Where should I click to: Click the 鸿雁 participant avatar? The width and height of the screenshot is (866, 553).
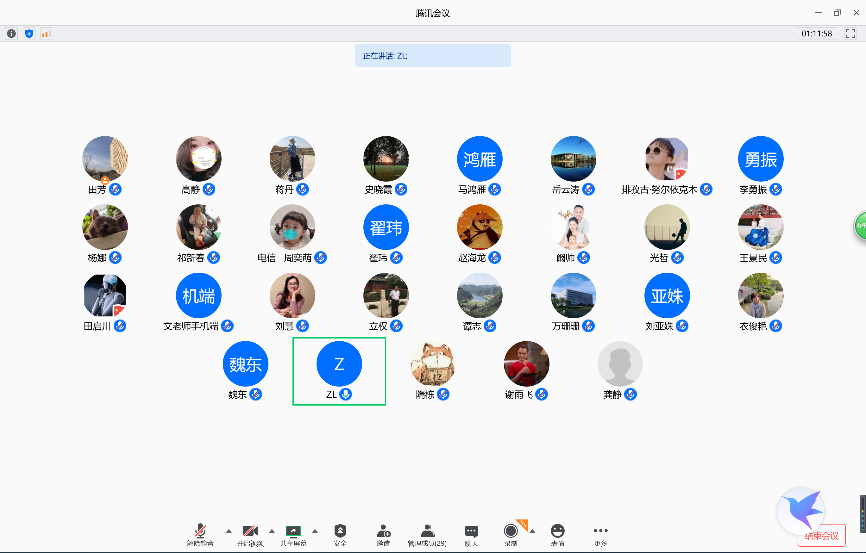pyautogui.click(x=480, y=158)
